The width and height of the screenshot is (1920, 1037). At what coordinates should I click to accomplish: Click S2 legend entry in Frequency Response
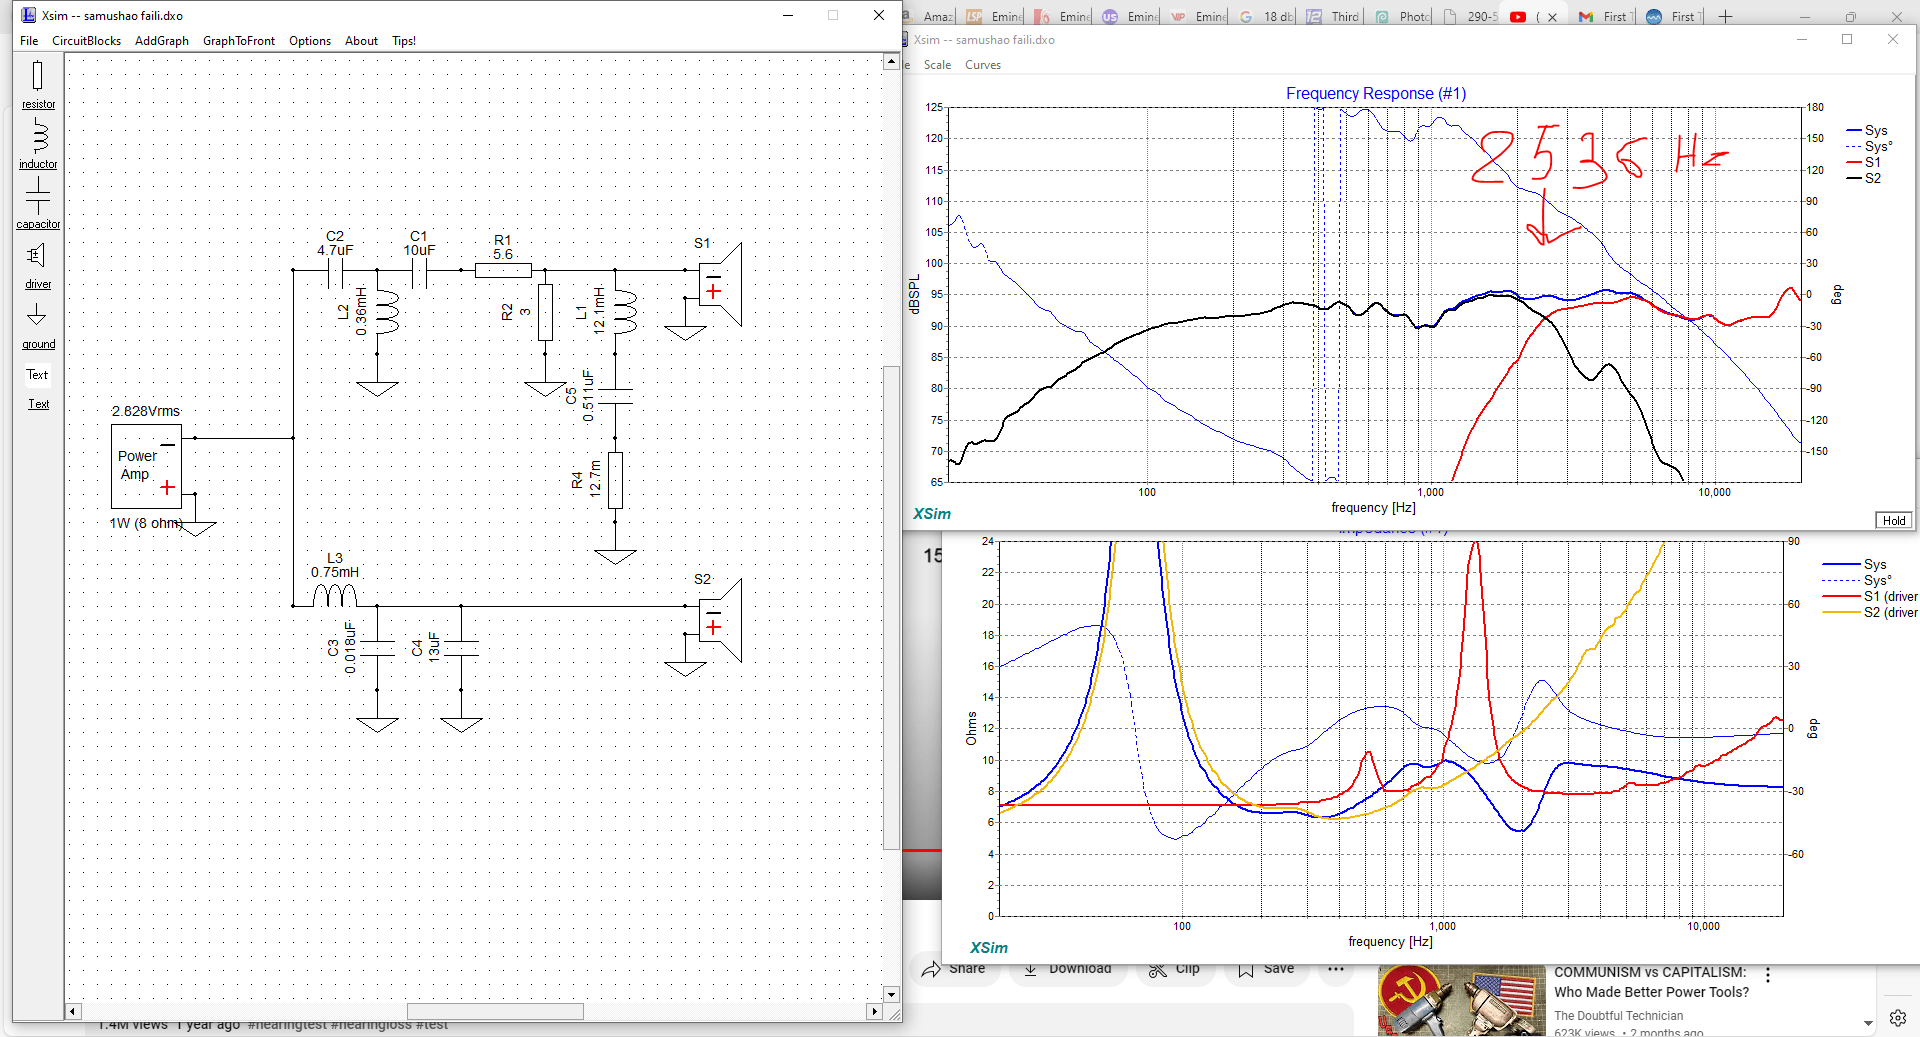[1864, 178]
